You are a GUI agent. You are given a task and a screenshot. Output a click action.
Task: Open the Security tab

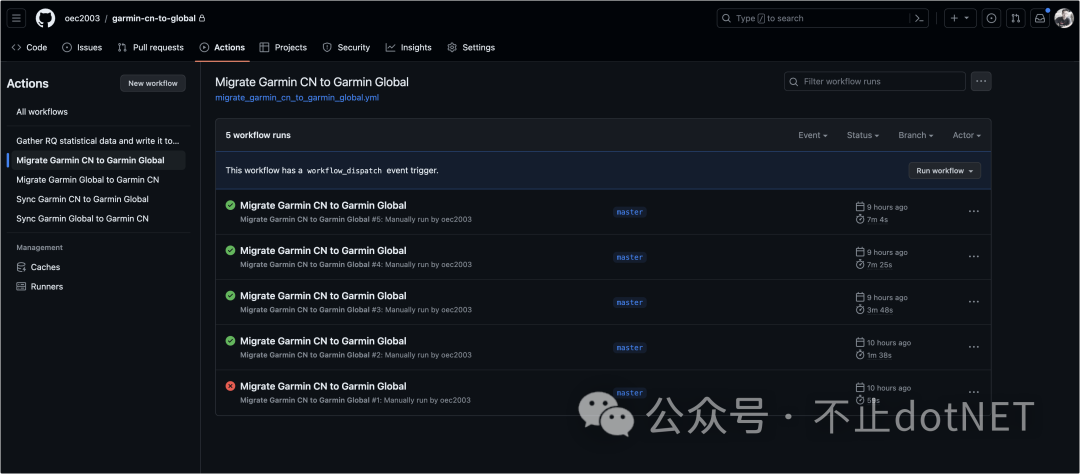pos(346,48)
